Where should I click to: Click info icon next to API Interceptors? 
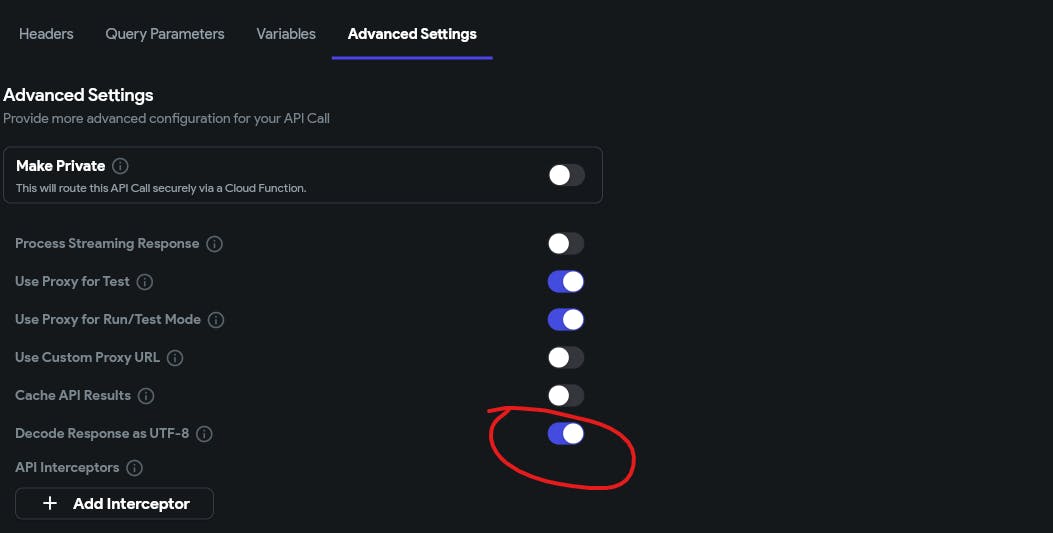point(134,468)
